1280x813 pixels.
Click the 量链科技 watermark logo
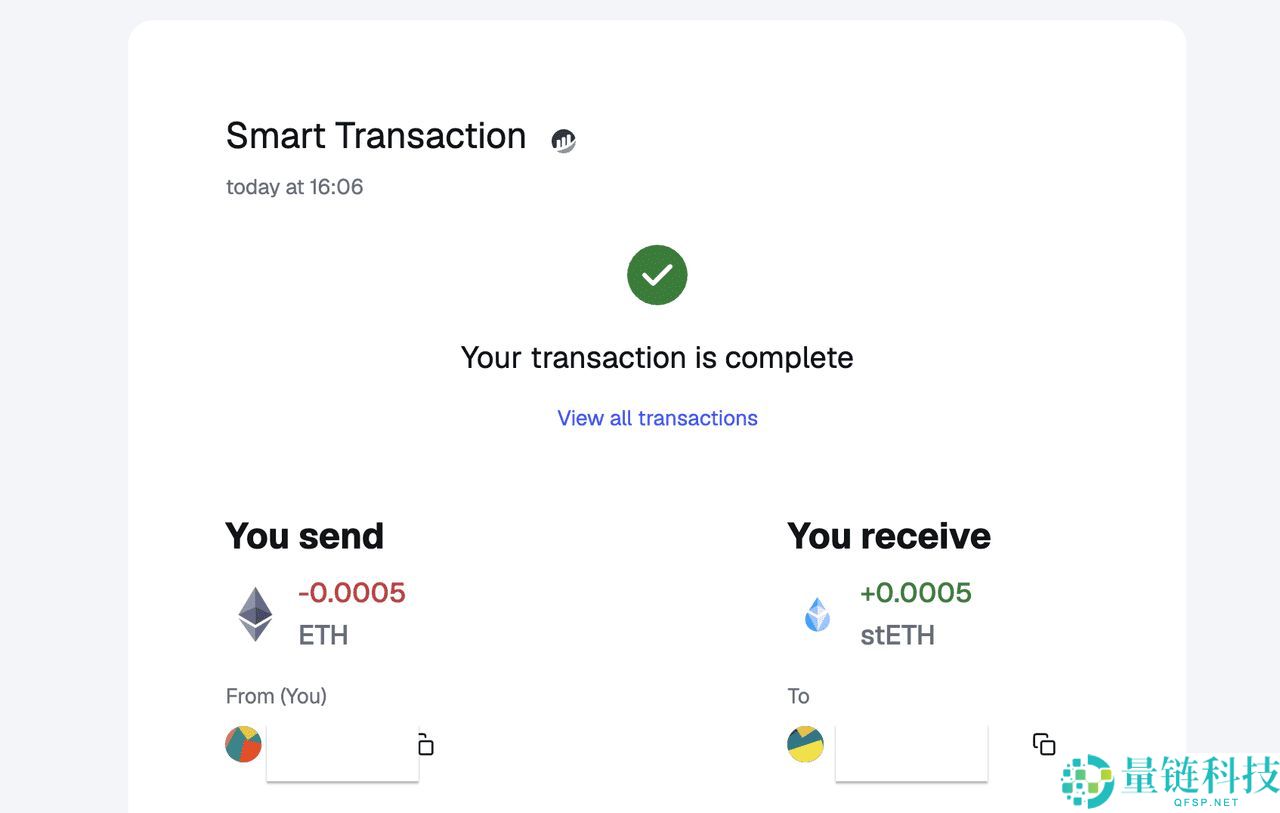(x=1168, y=780)
